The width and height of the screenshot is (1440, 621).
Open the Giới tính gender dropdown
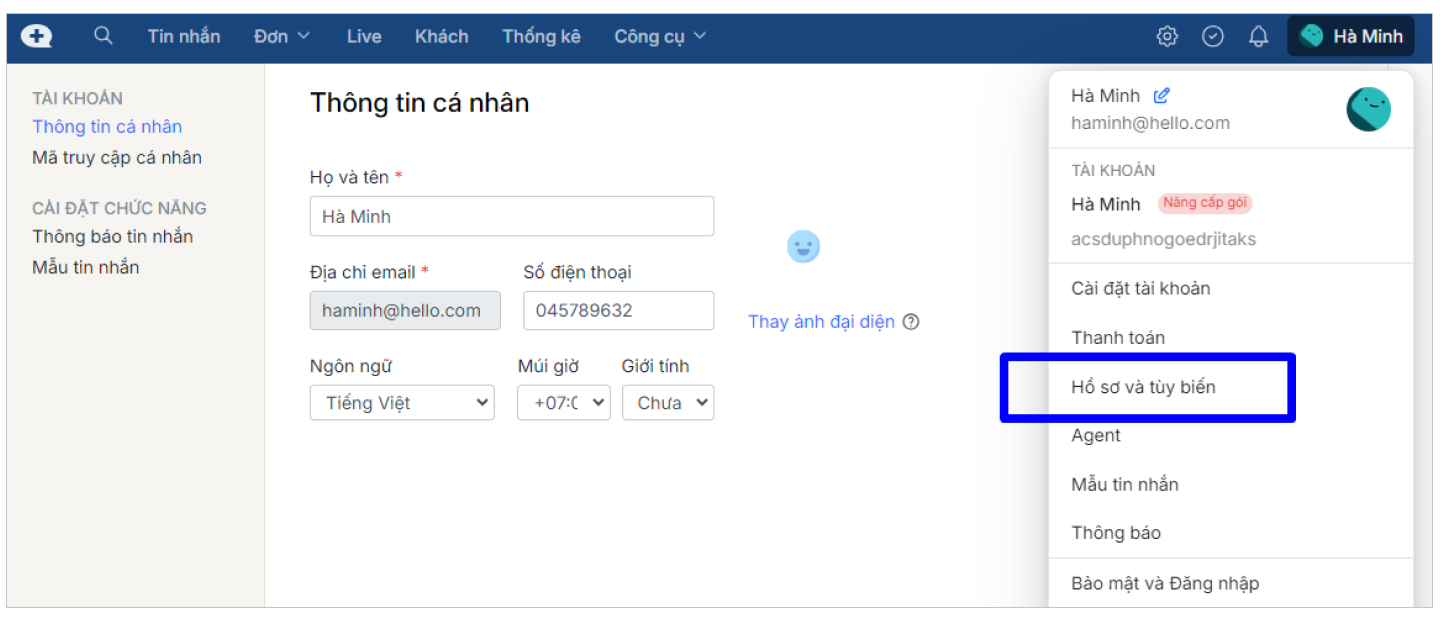pyautogui.click(x=668, y=403)
